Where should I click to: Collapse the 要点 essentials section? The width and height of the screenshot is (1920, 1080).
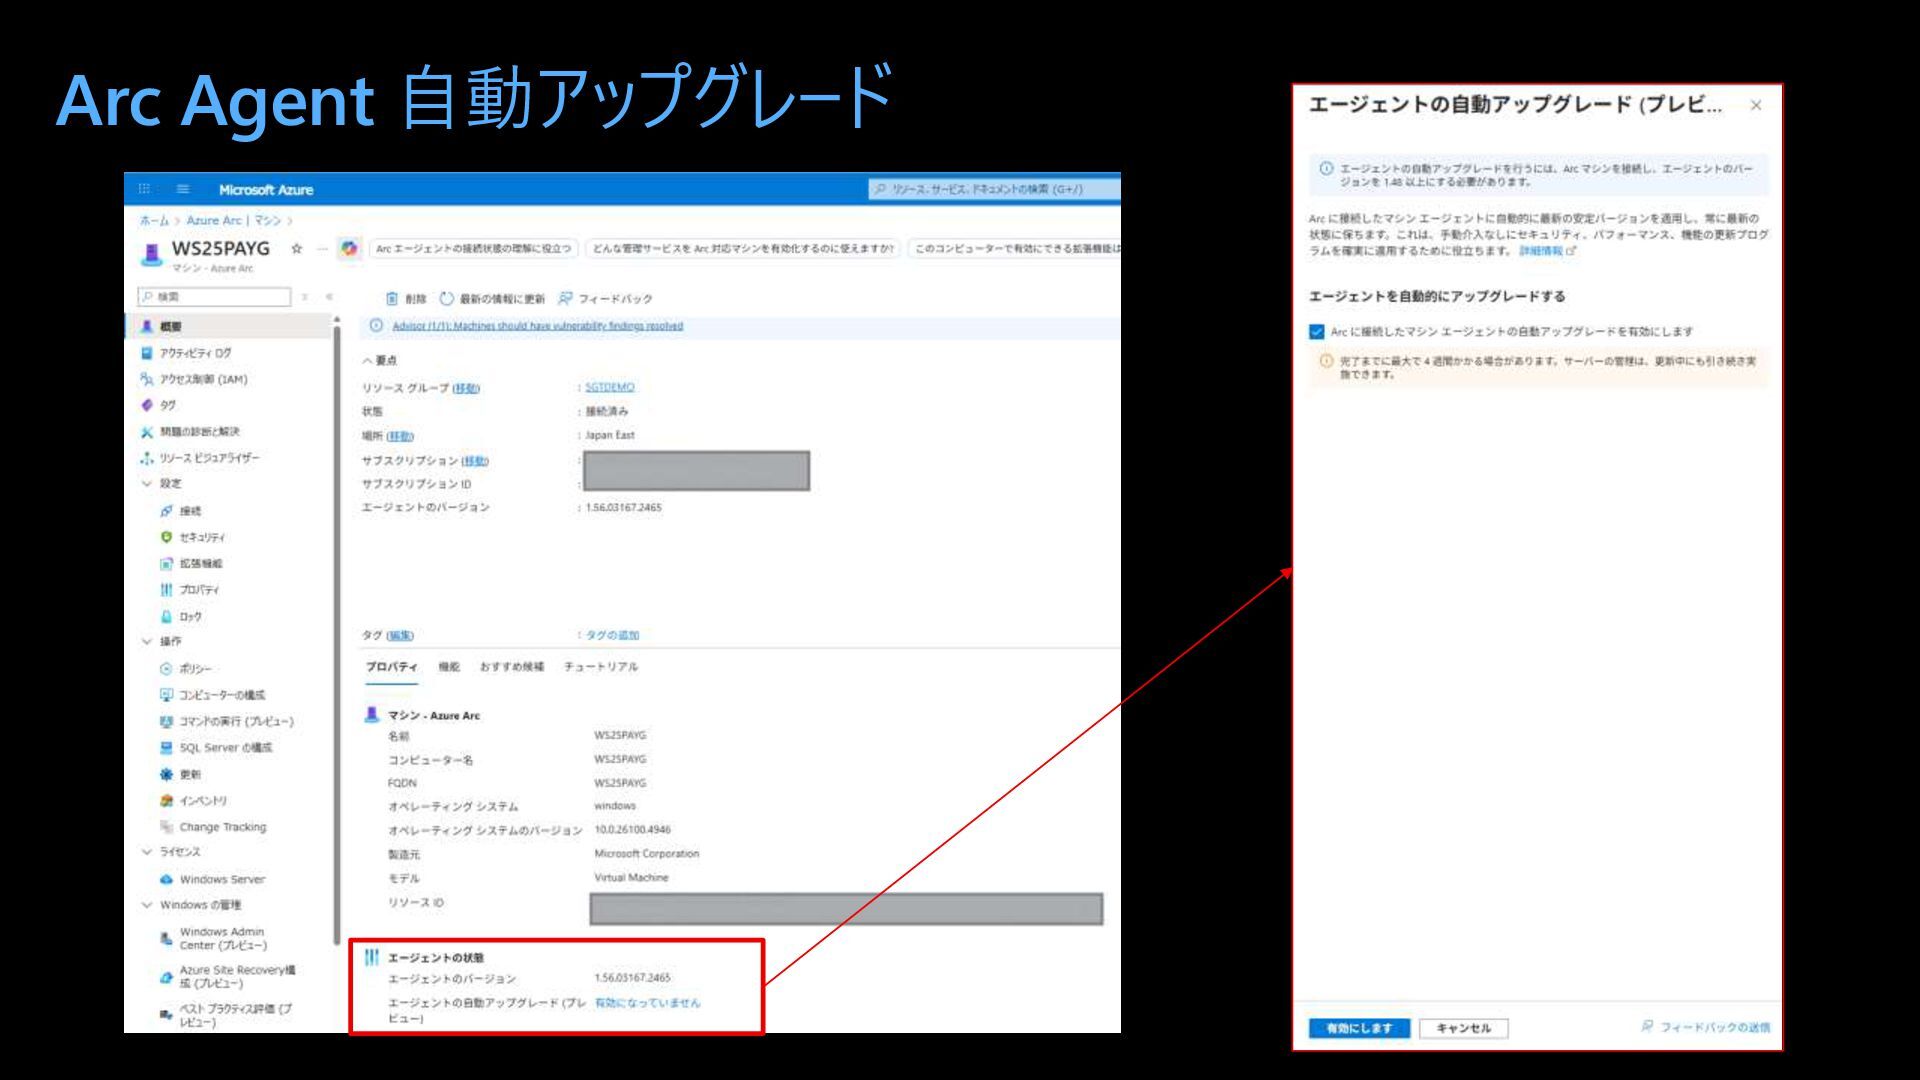pos(379,360)
